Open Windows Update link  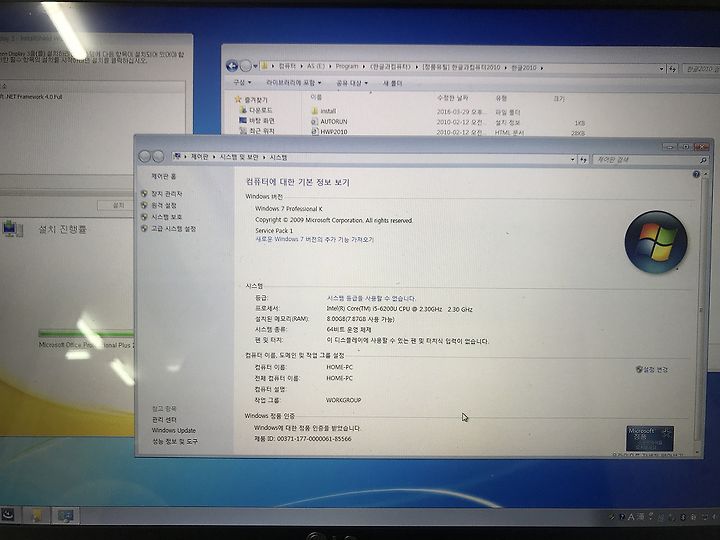coord(174,431)
